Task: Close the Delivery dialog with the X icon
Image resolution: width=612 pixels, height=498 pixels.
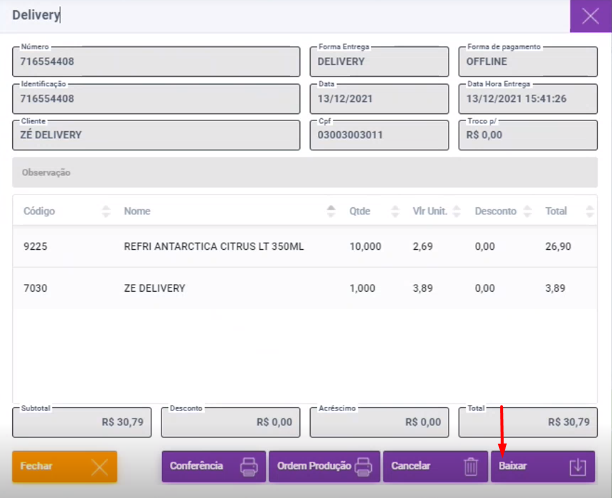Action: point(590,16)
